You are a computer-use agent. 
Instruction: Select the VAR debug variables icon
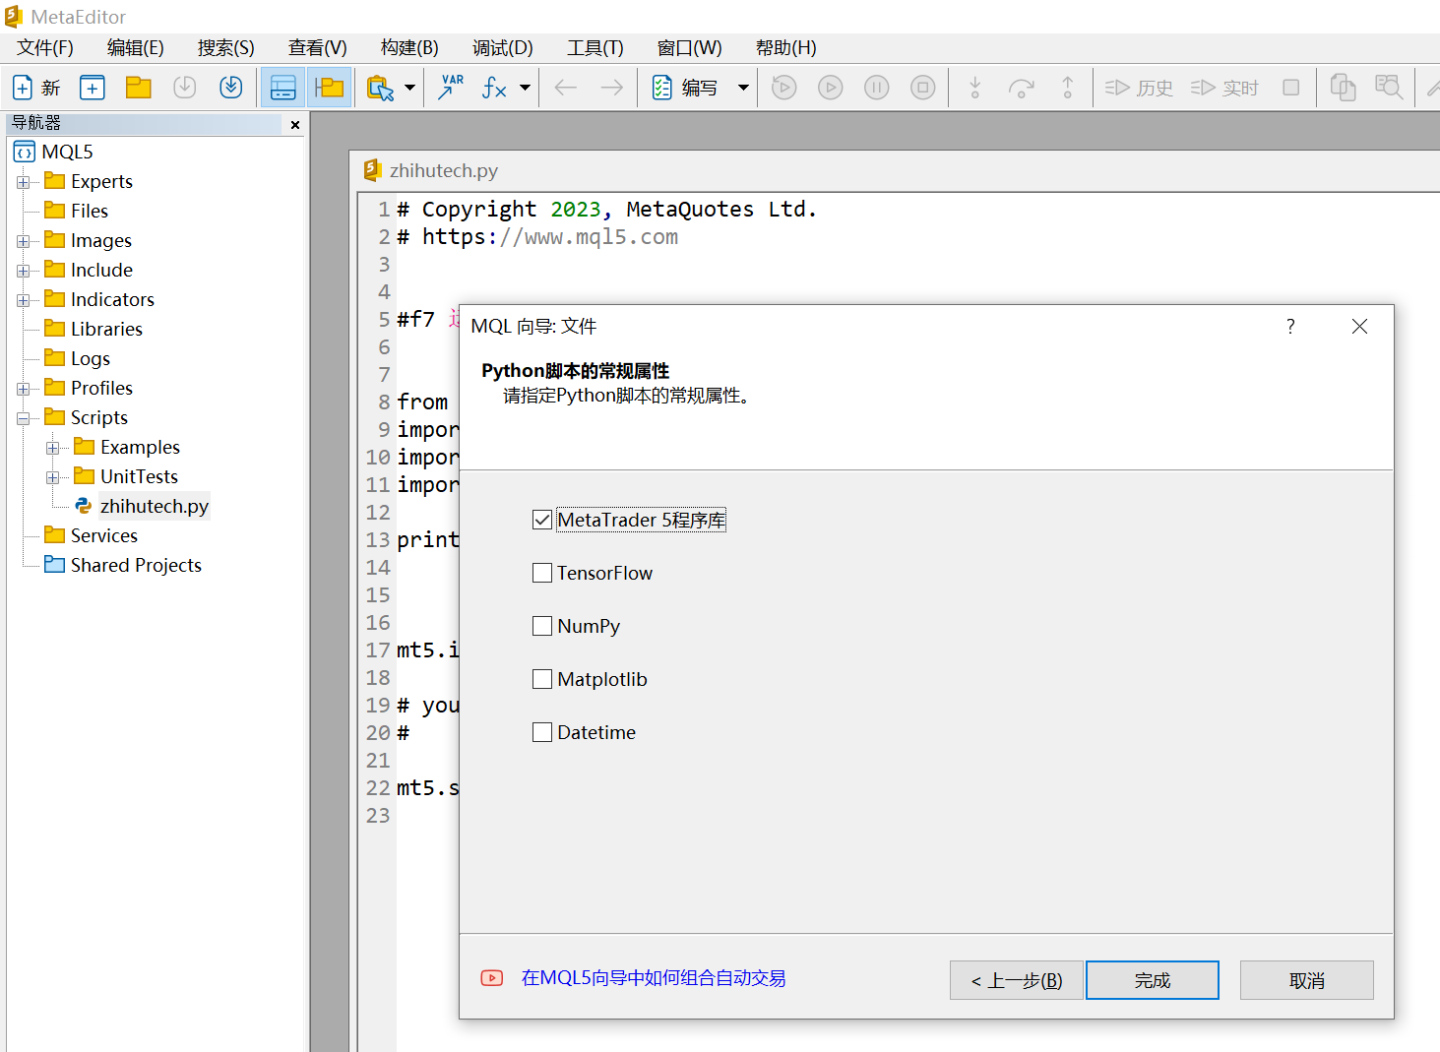[449, 87]
